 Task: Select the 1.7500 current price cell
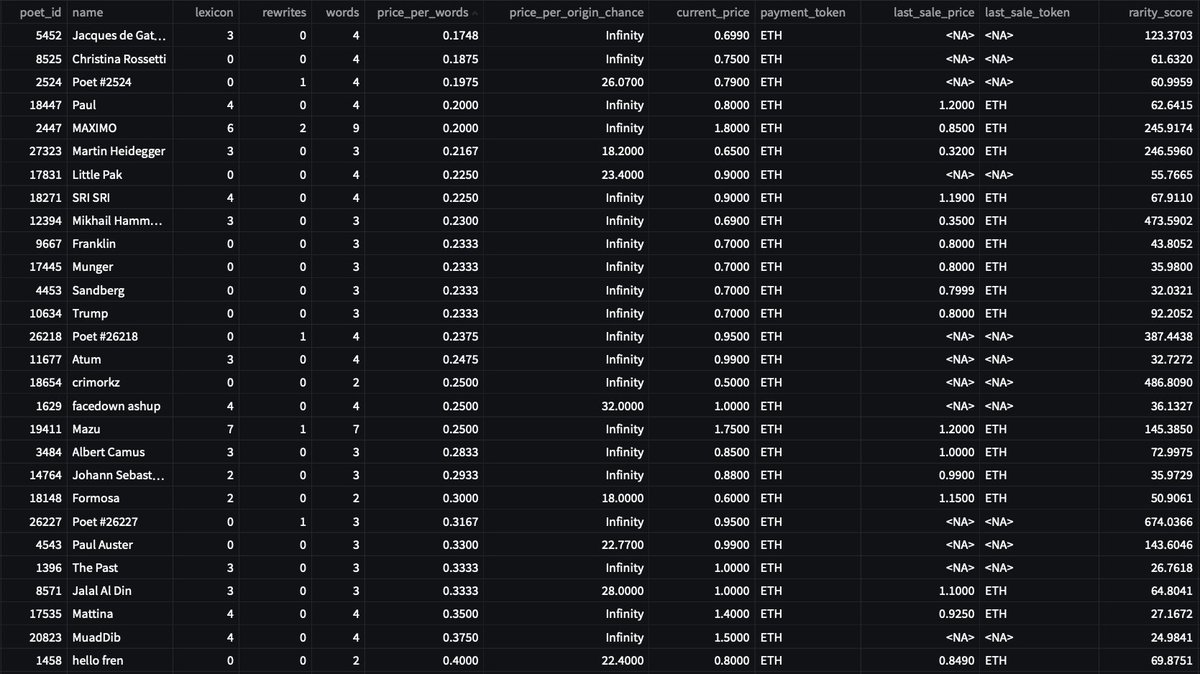tap(703, 429)
